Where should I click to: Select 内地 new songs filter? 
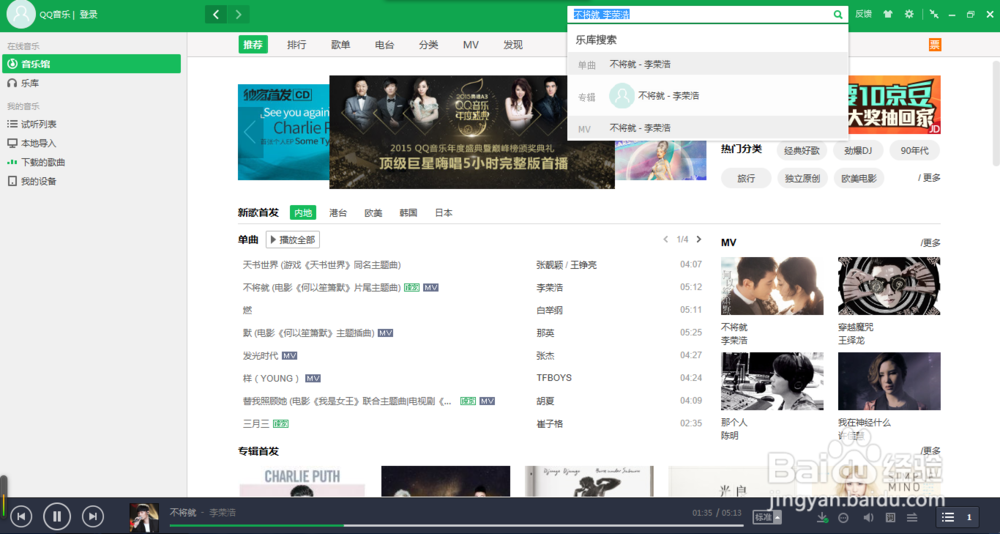point(303,212)
